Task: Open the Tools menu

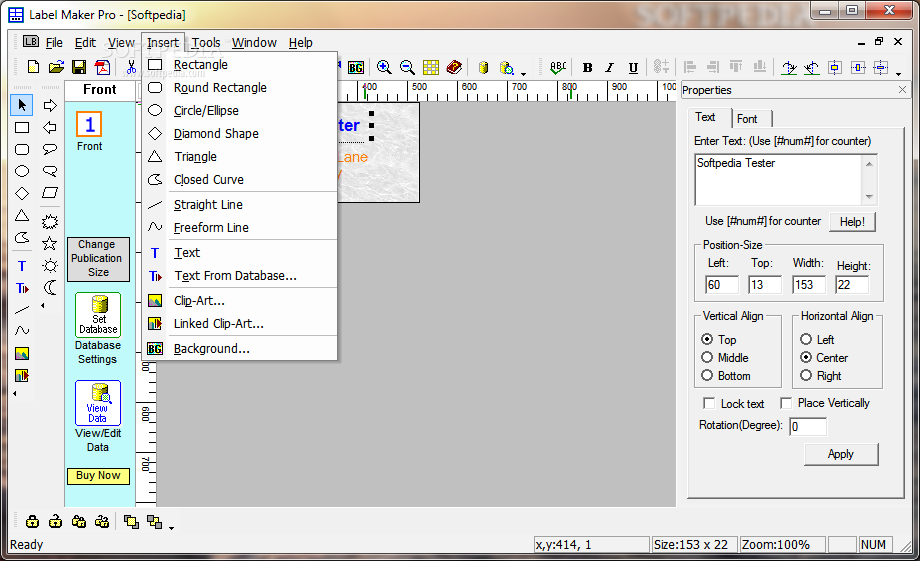Action: point(206,43)
